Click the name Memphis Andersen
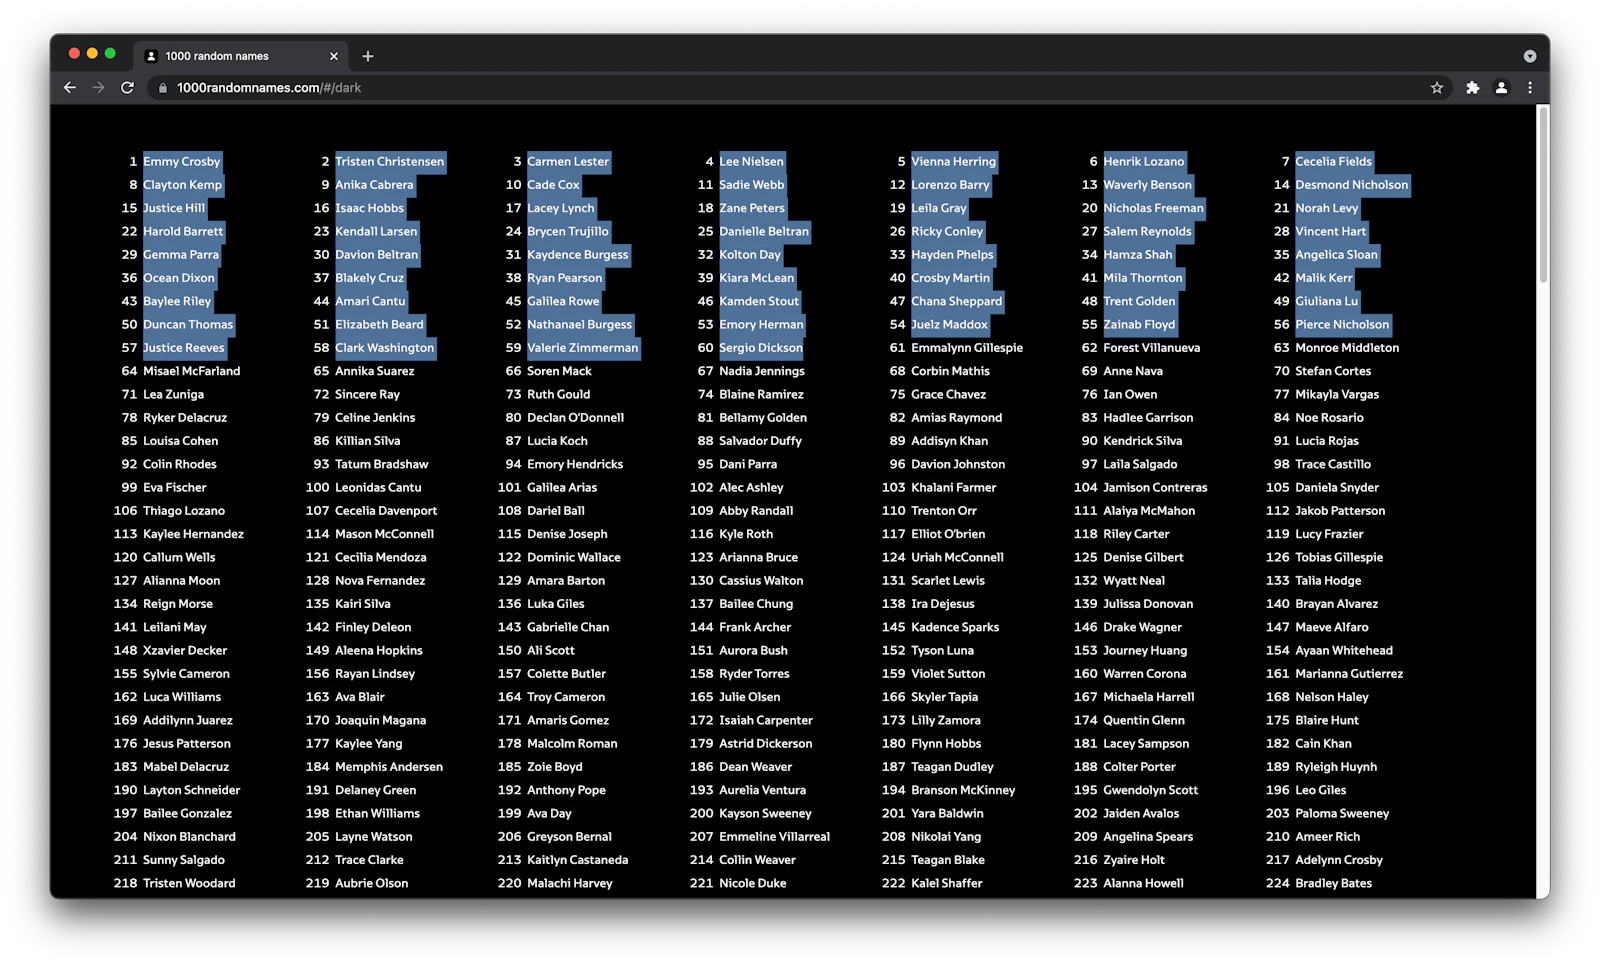This screenshot has height=965, width=1600. click(390, 767)
